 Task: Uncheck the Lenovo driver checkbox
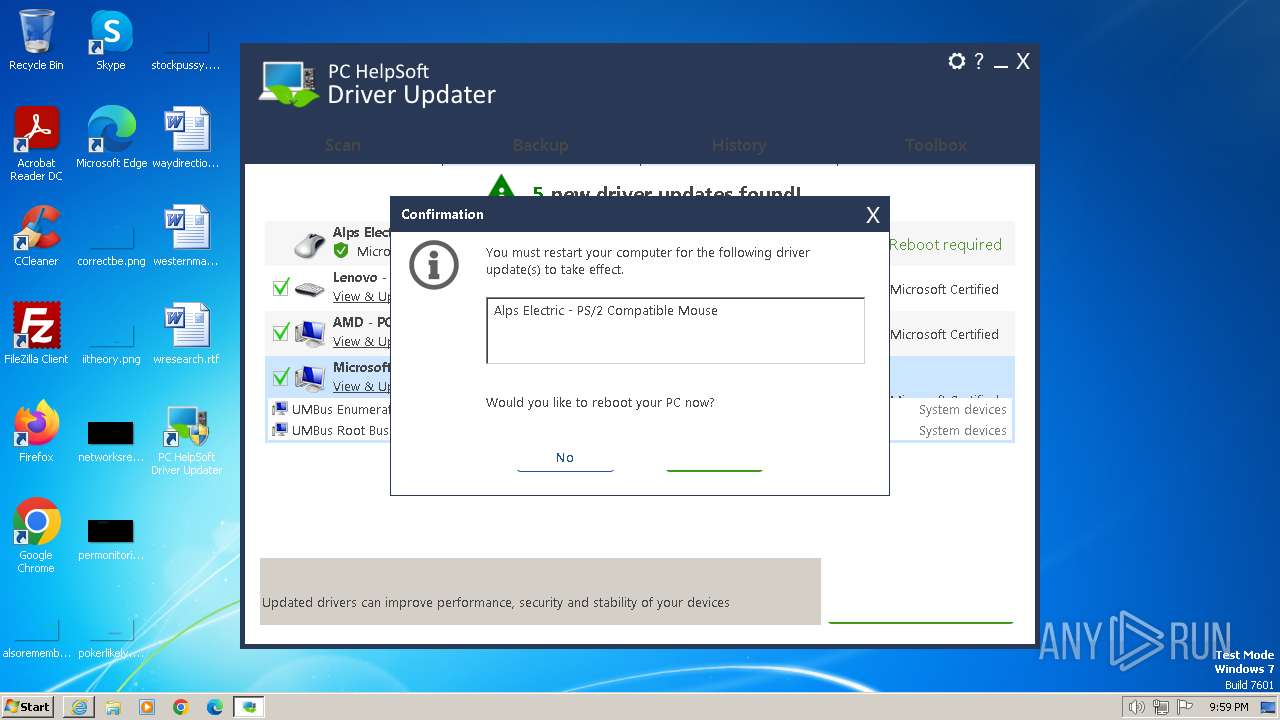coord(281,288)
